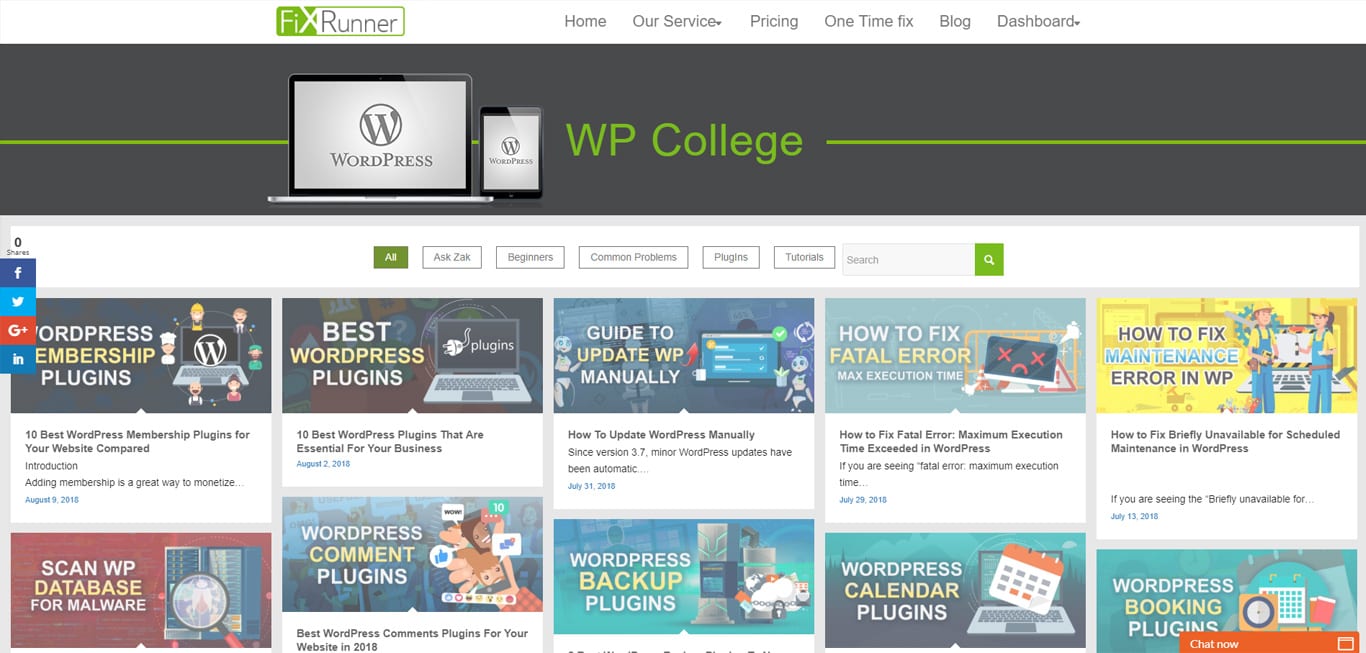Open 'How To Update WordPress Manually' link
Viewport: 1366px width, 653px height.
661,435
